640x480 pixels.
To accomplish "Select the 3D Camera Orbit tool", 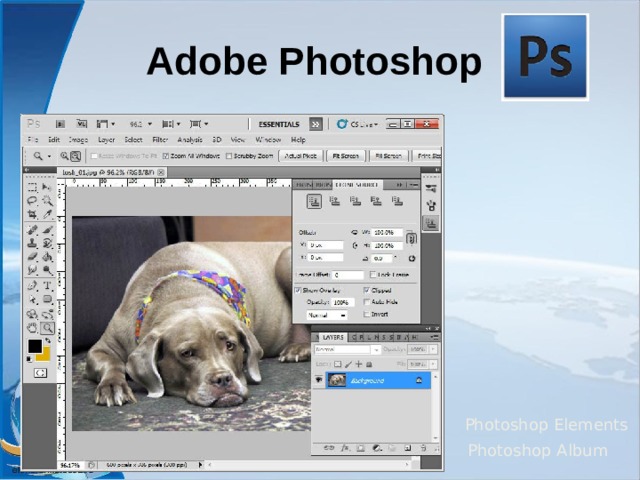I will [47, 314].
